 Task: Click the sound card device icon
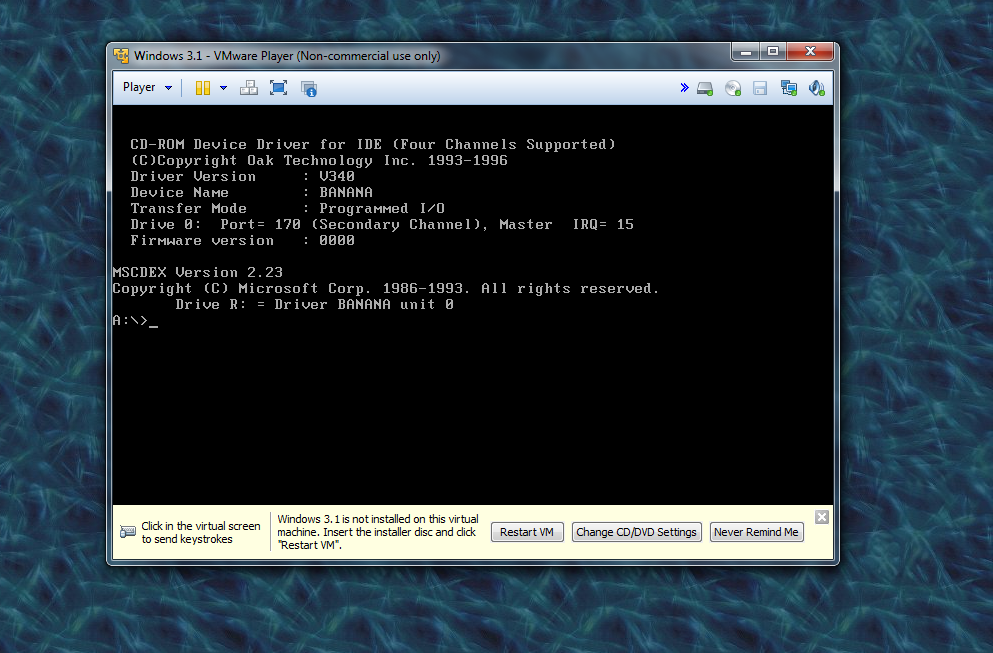[x=817, y=88]
